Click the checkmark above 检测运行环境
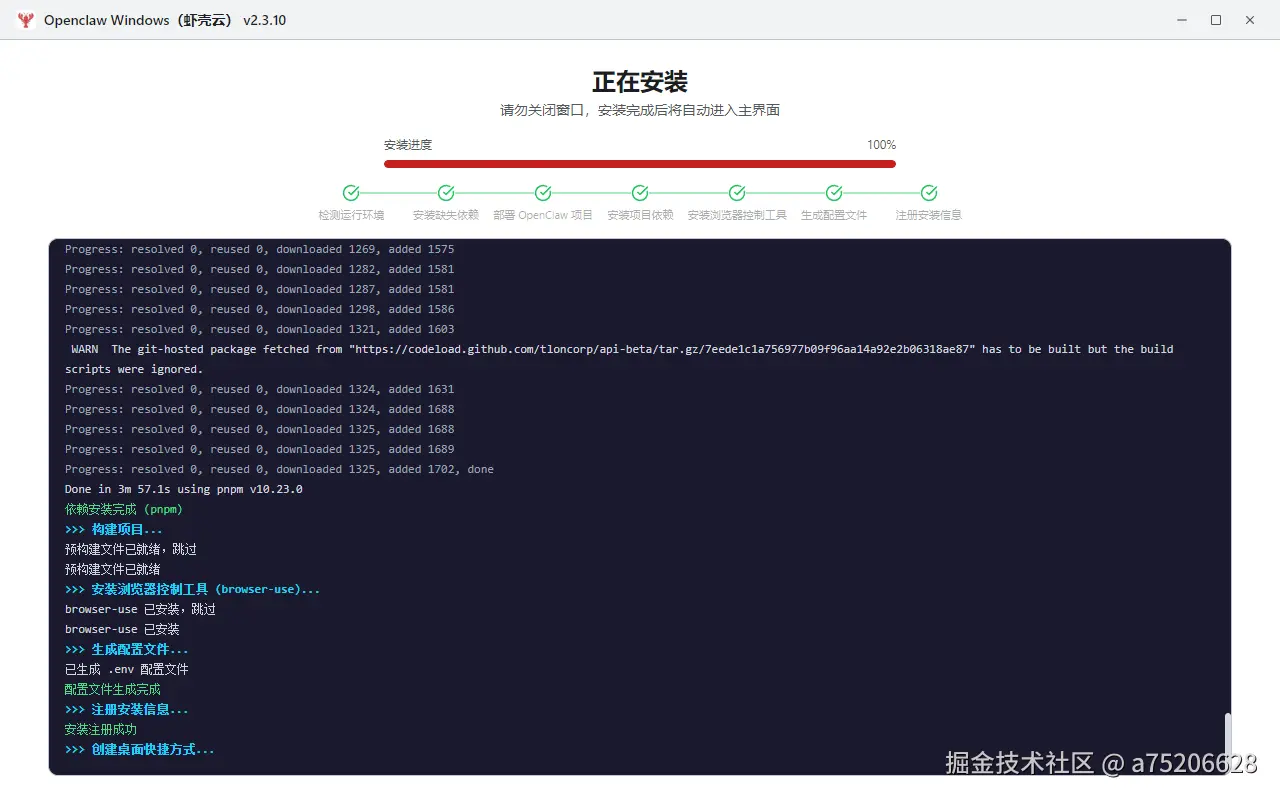Viewport: 1280px width, 800px height. (351, 193)
